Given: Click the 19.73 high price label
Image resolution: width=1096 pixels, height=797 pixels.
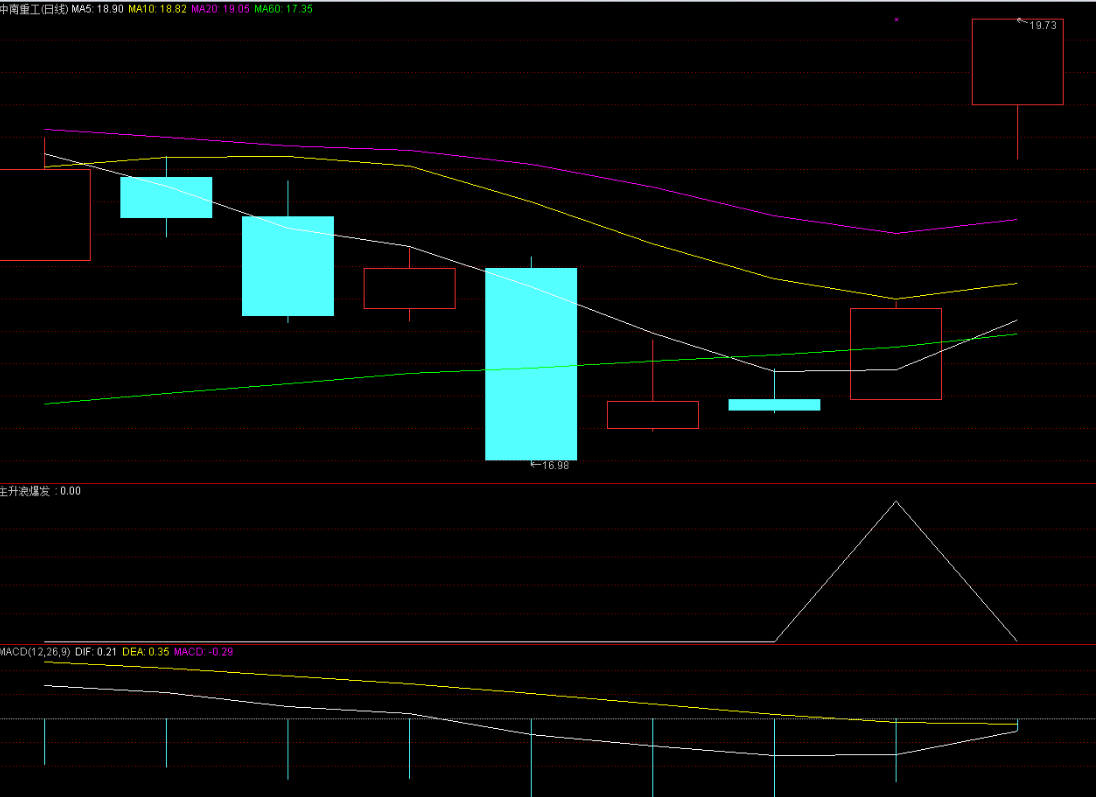Looking at the screenshot, I should point(1043,25).
